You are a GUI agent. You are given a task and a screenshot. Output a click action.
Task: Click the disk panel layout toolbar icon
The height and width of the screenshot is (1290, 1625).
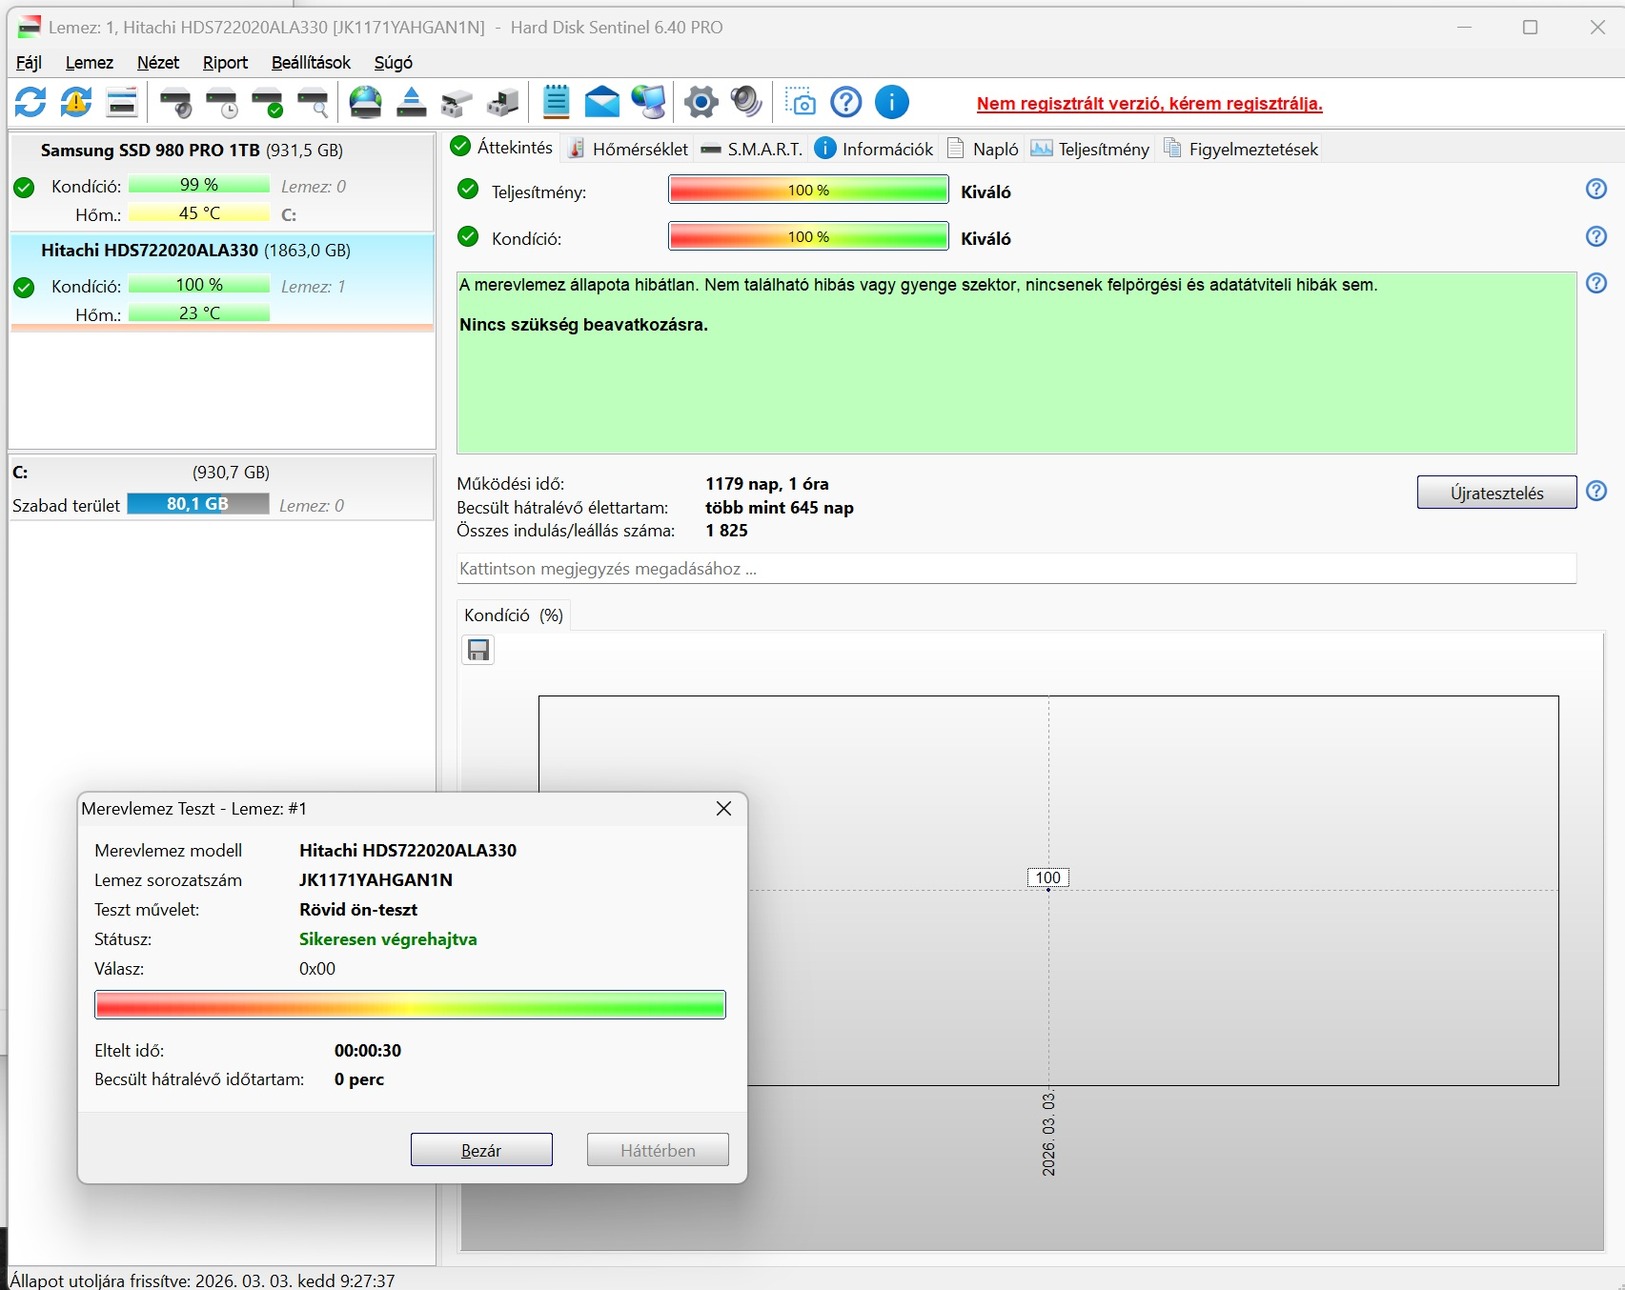click(x=122, y=102)
